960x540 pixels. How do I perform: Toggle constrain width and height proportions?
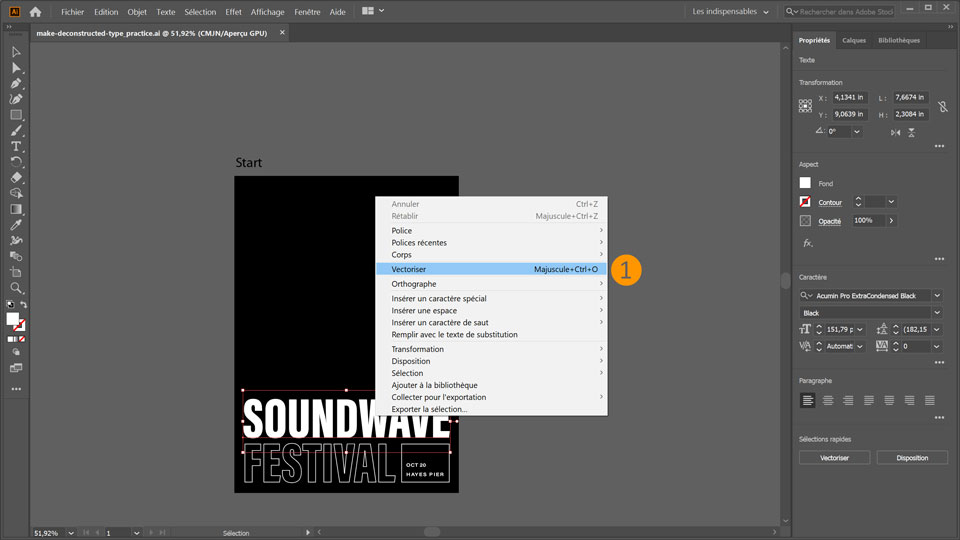pos(943,106)
